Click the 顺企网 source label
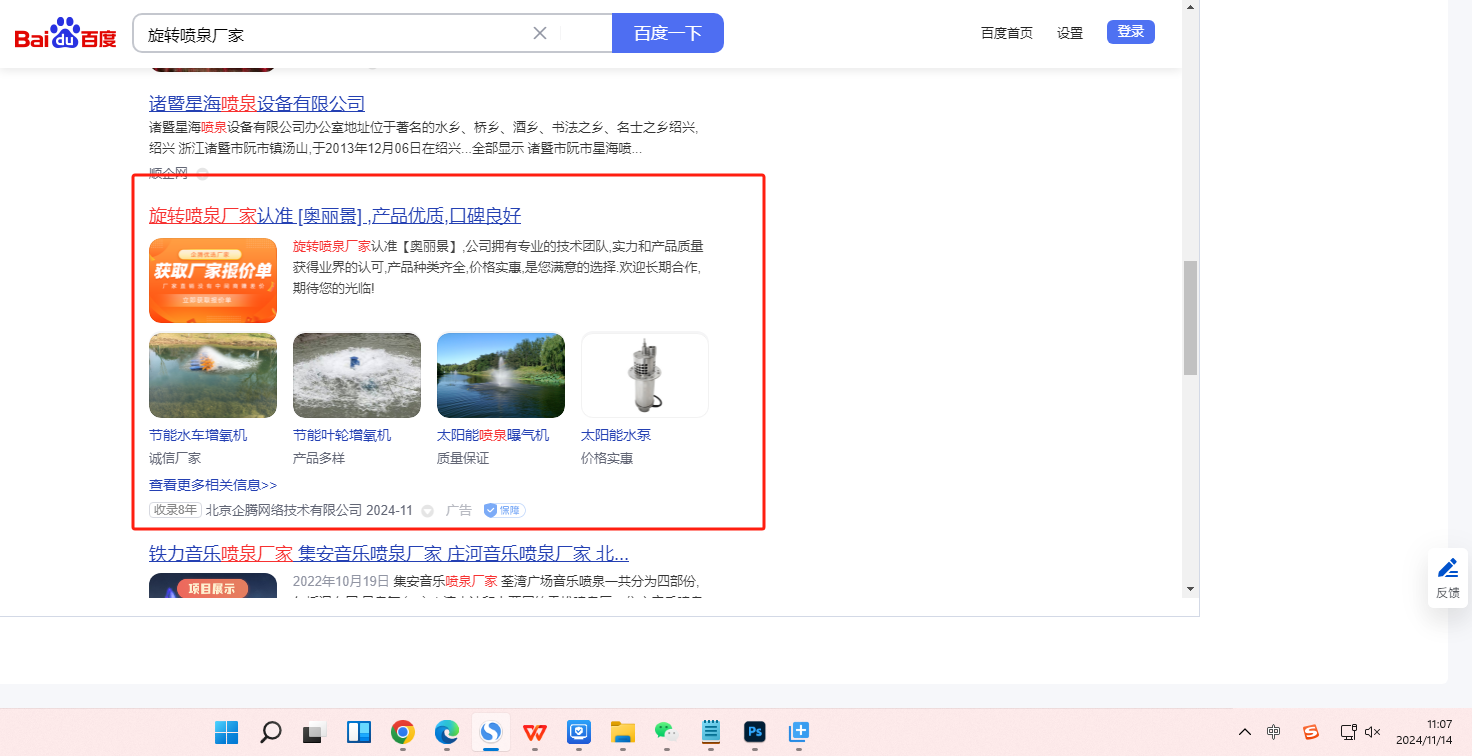 tap(168, 173)
